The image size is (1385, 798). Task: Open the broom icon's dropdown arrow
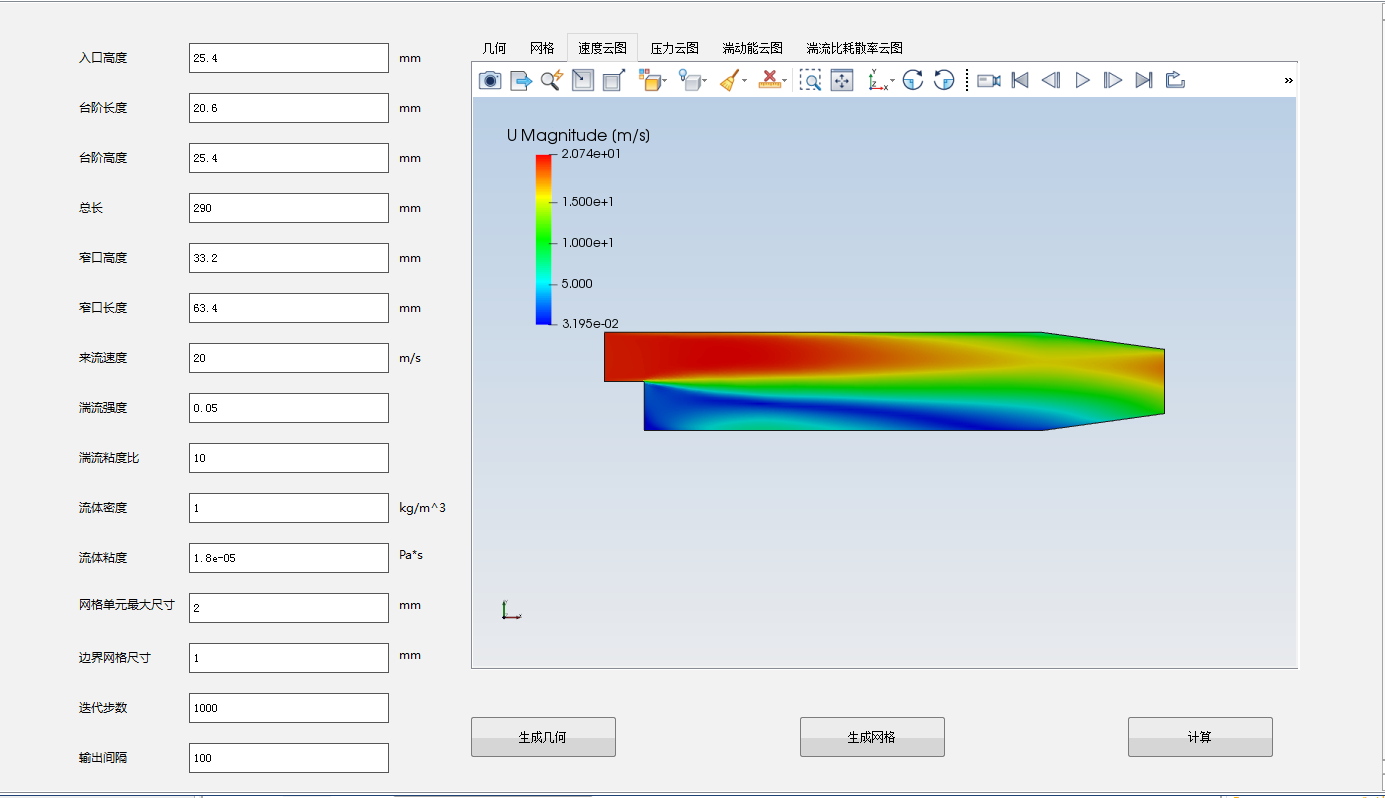click(745, 81)
